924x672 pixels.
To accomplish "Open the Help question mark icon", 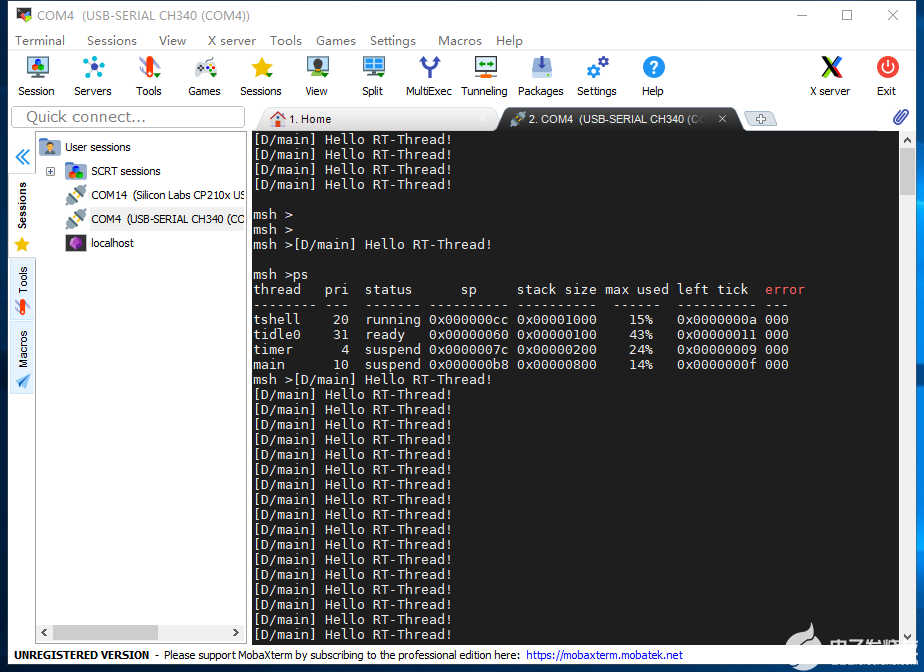I will click(652, 76).
